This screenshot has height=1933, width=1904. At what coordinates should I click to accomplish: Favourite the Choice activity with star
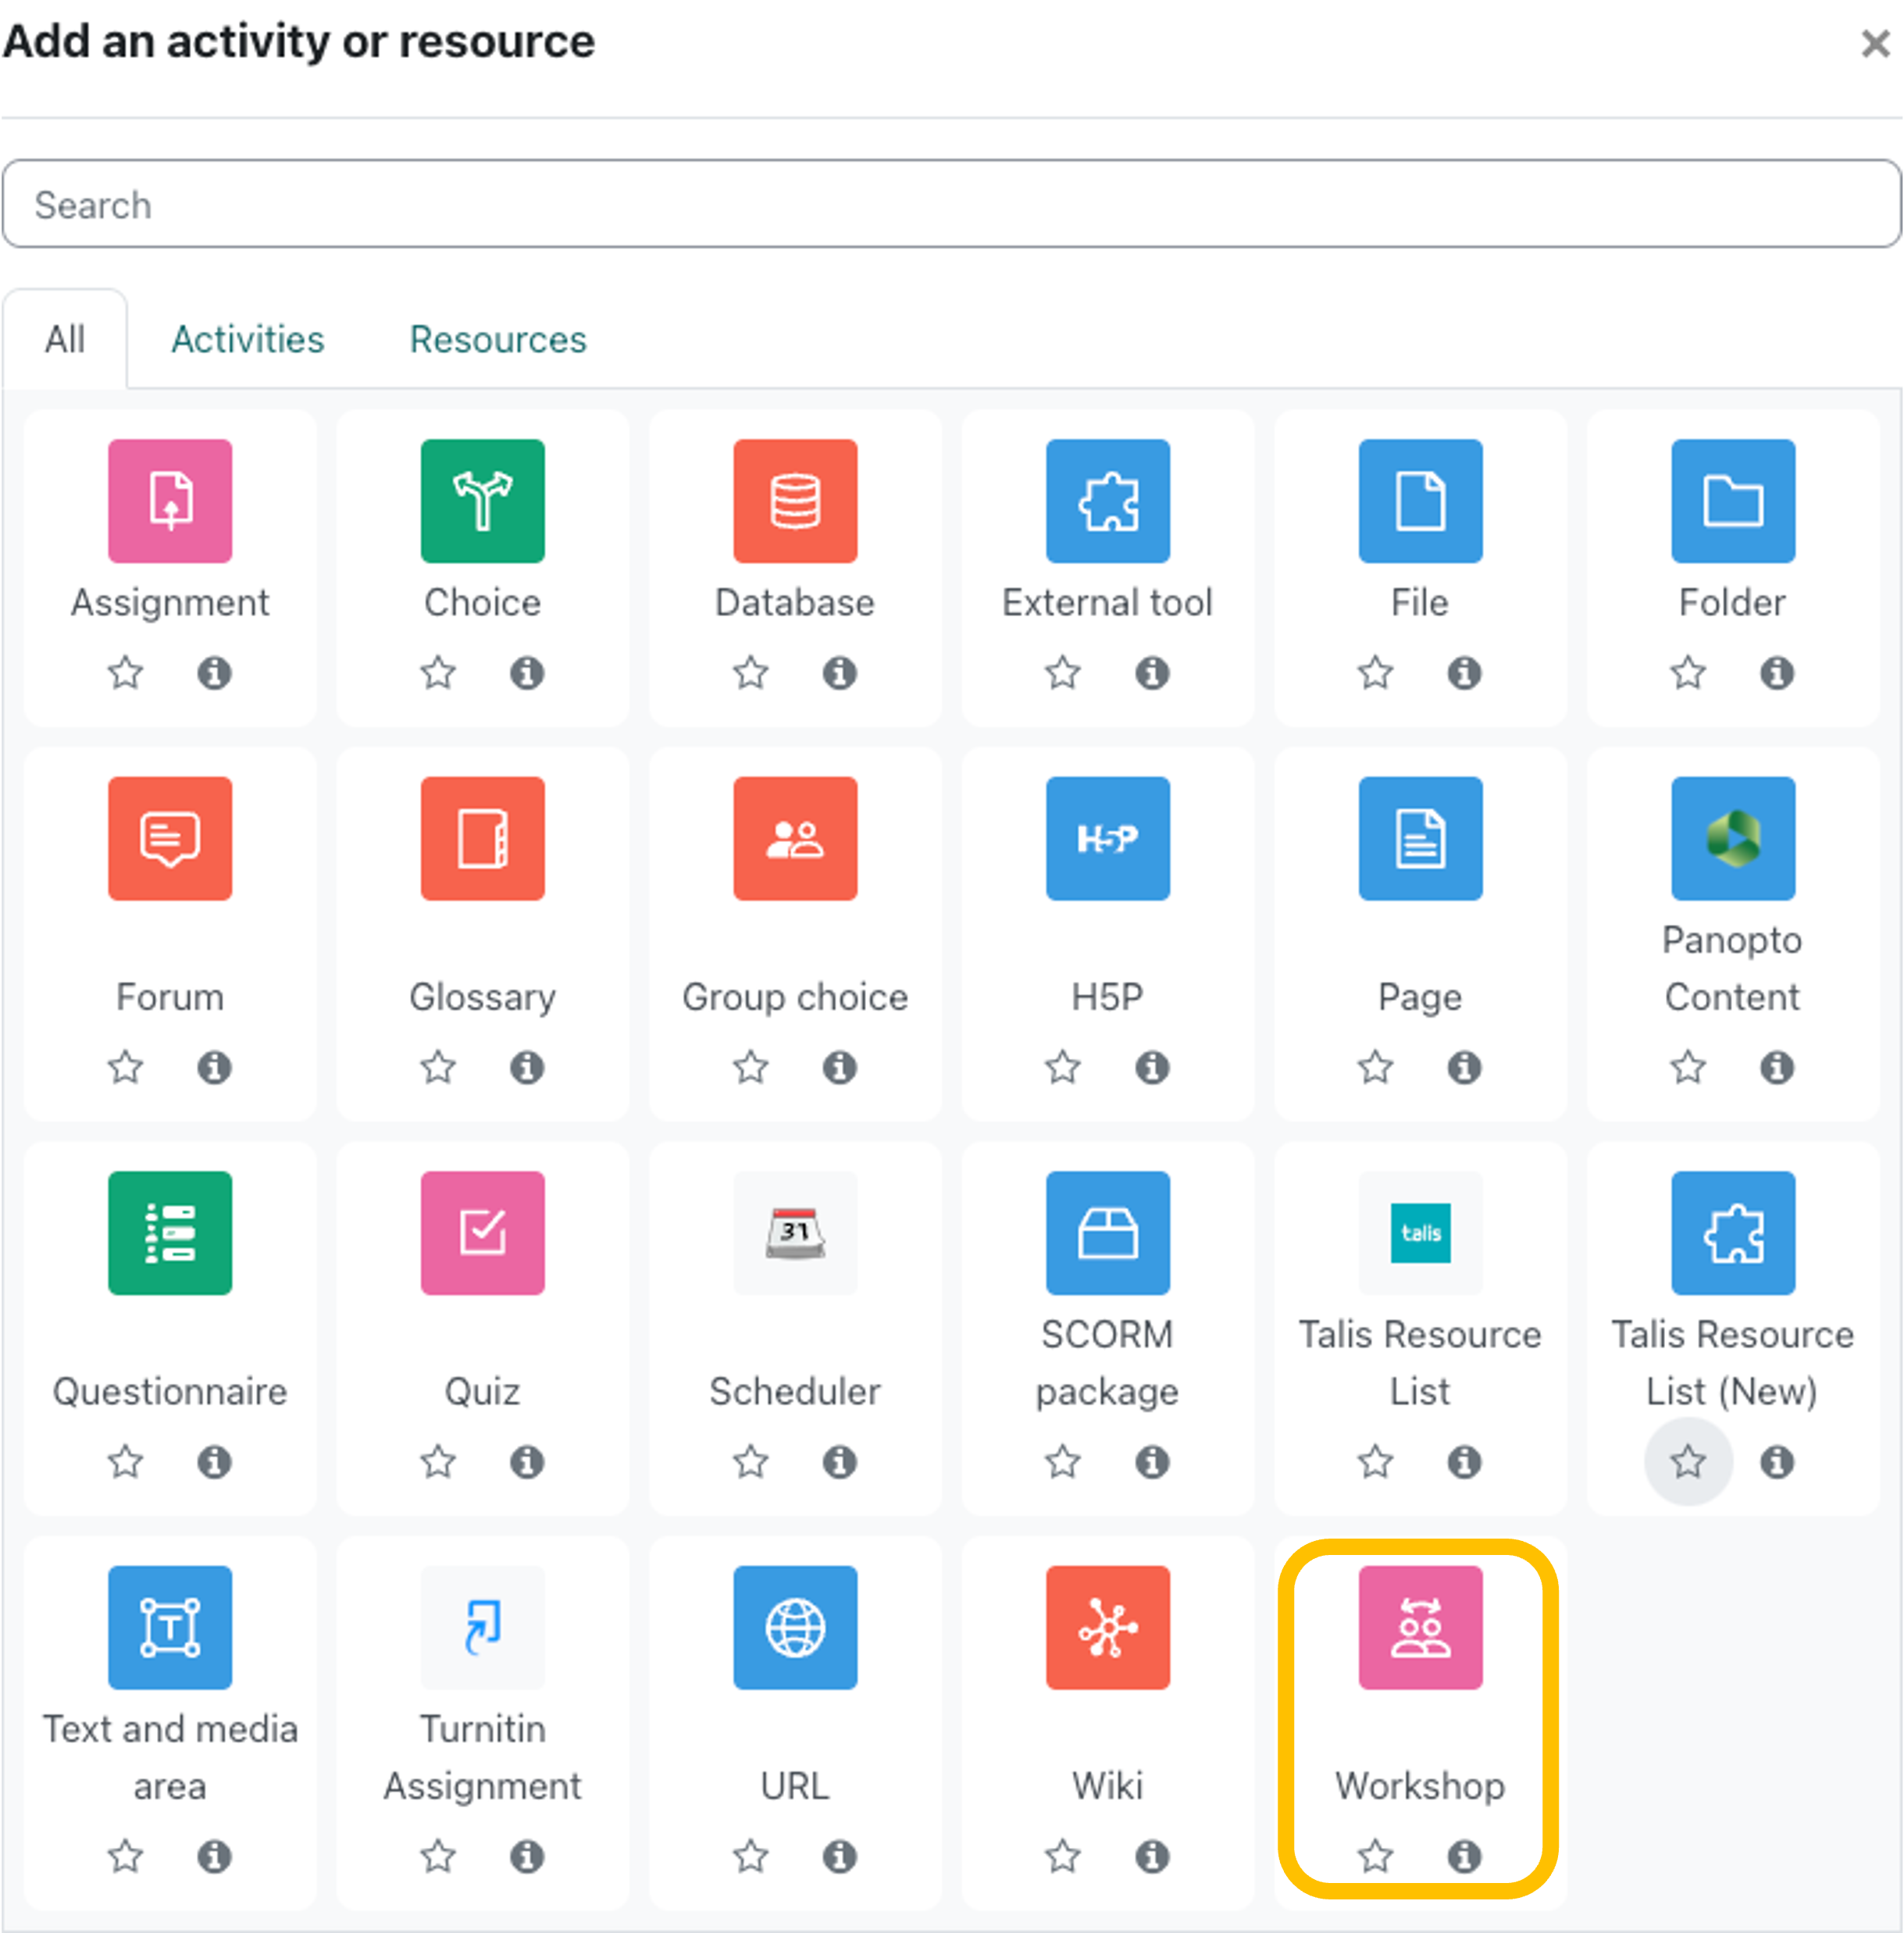pos(438,672)
